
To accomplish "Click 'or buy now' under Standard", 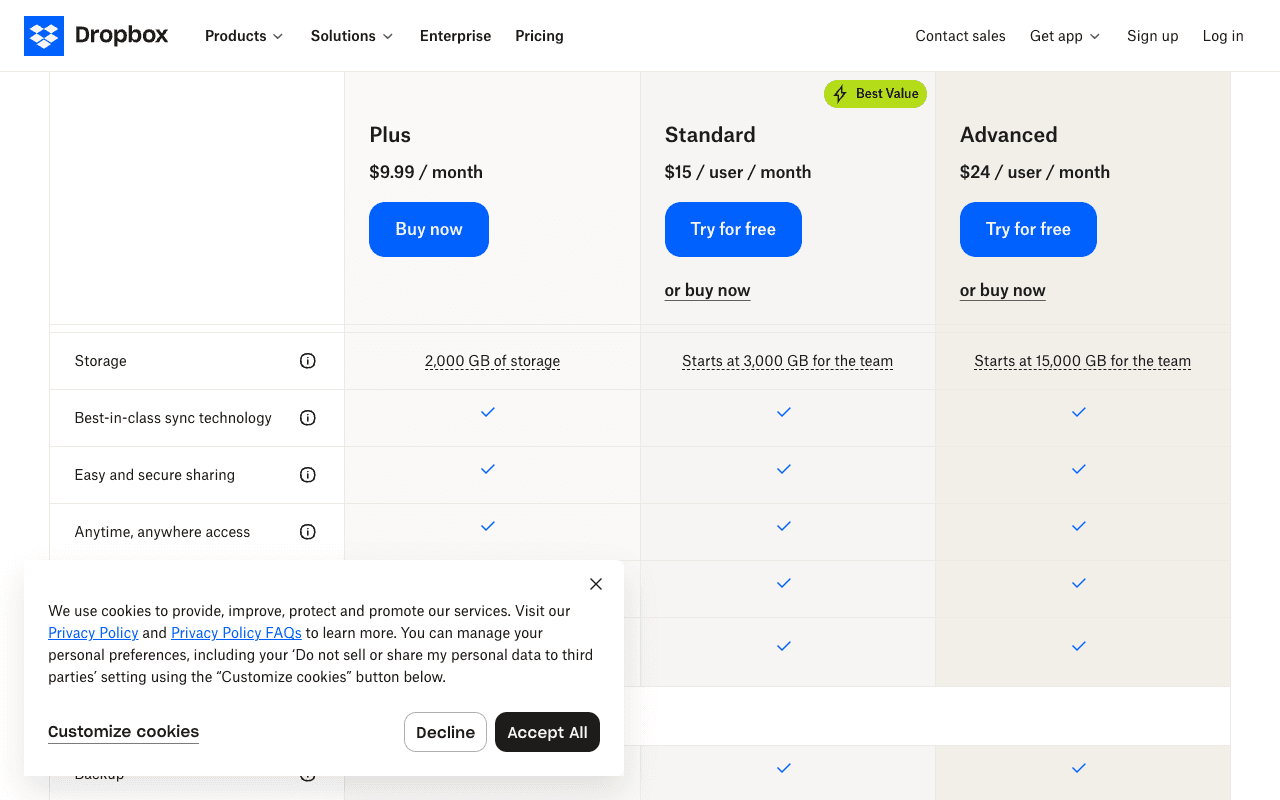I will [708, 291].
